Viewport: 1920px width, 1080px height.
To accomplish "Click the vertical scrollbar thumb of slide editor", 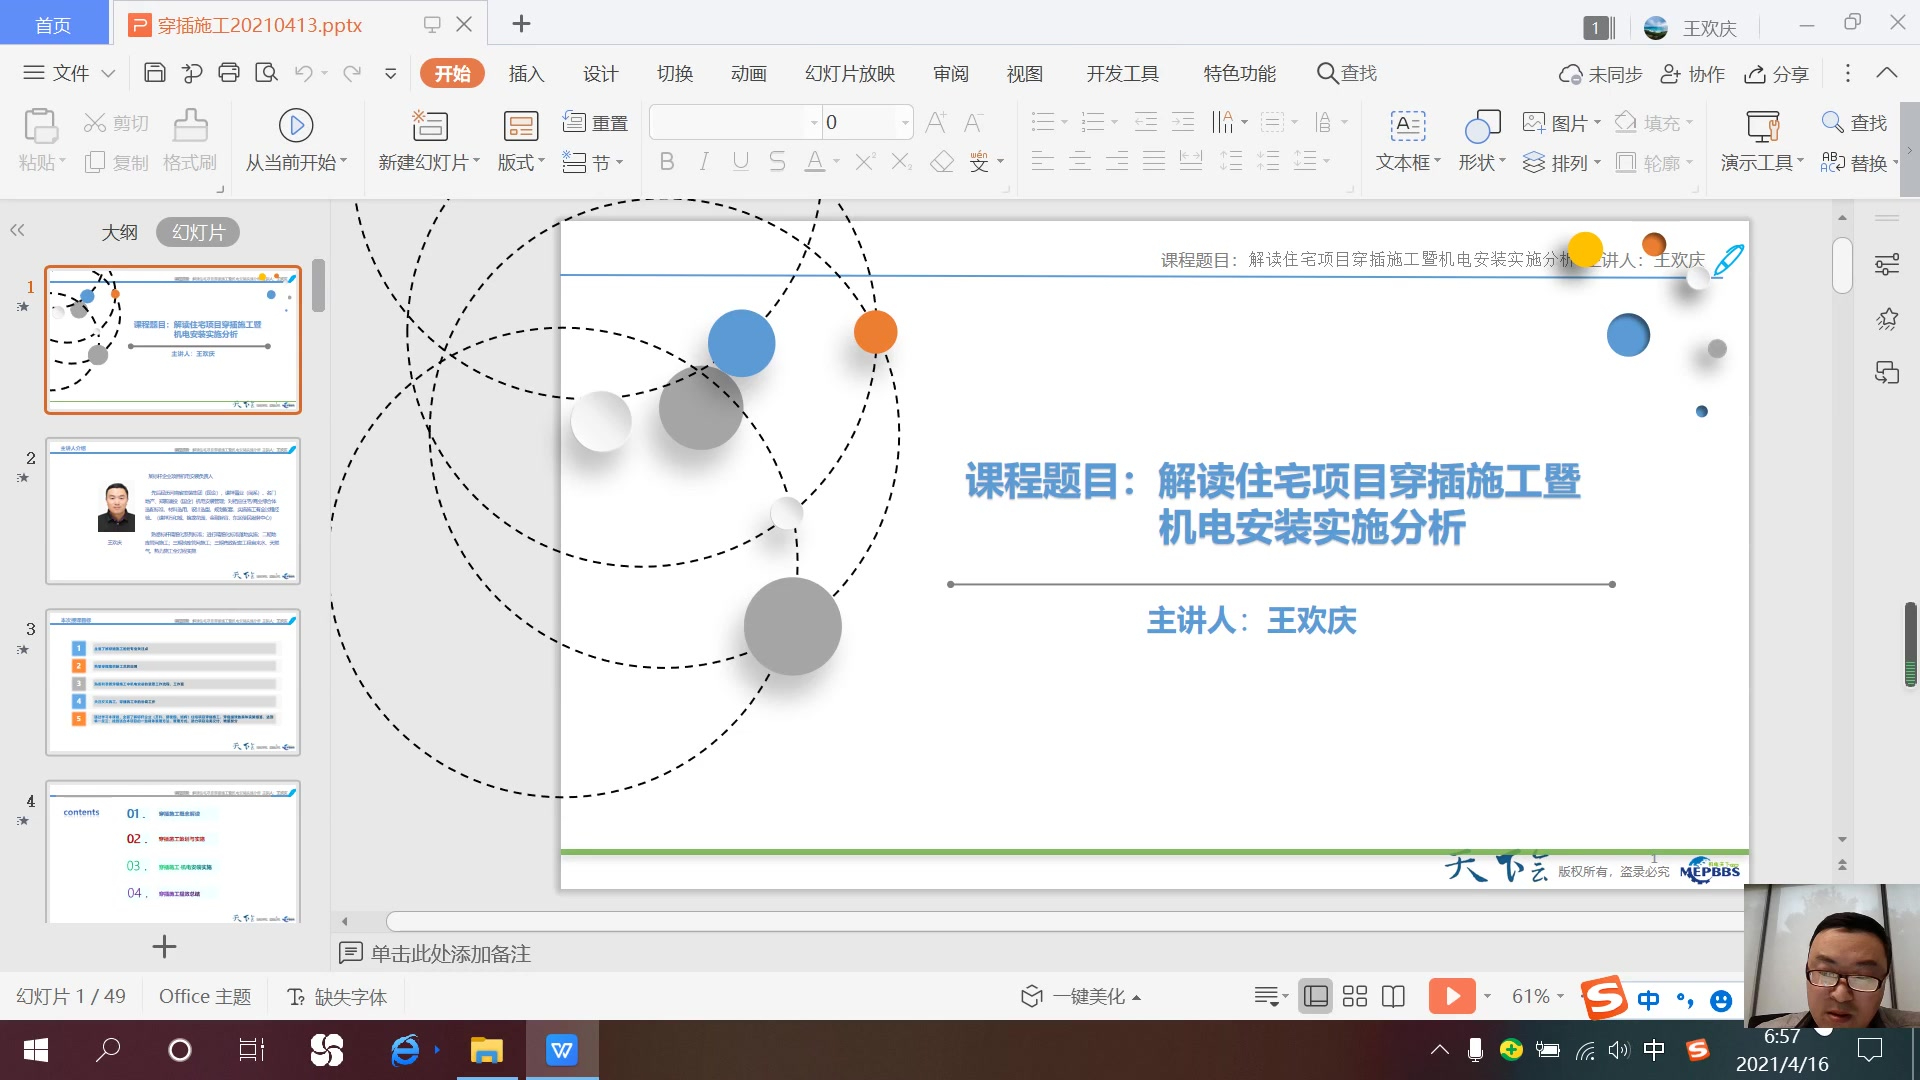I will pyautogui.click(x=1842, y=265).
